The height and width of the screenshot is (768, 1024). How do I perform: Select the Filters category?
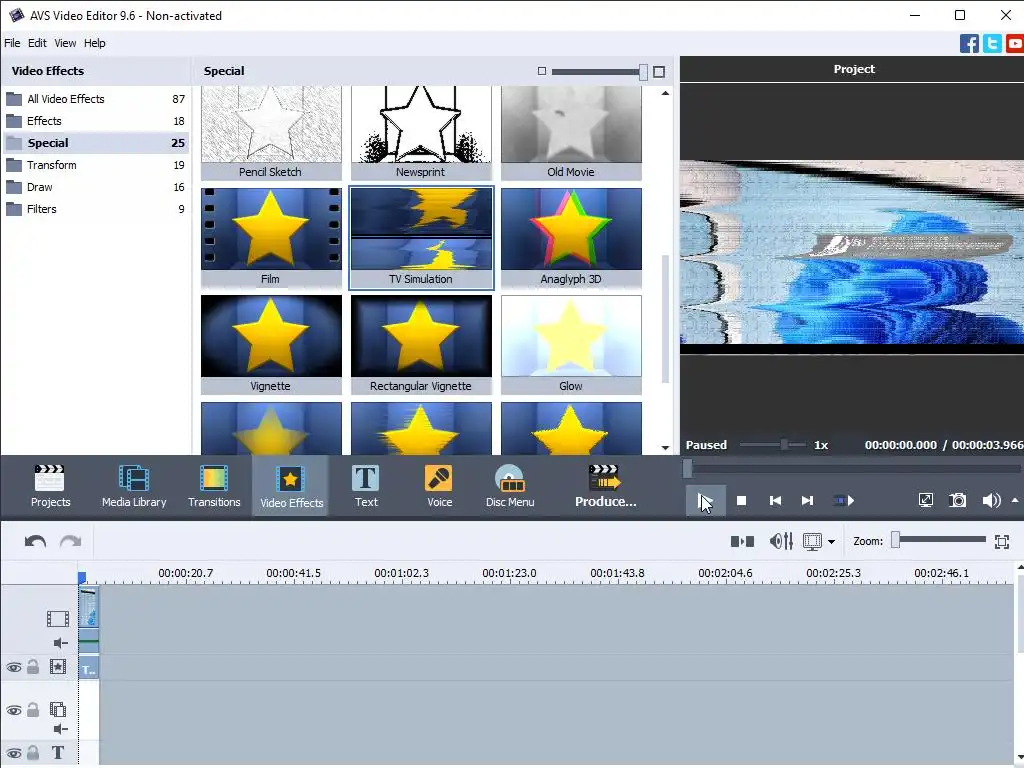pyautogui.click(x=95, y=209)
